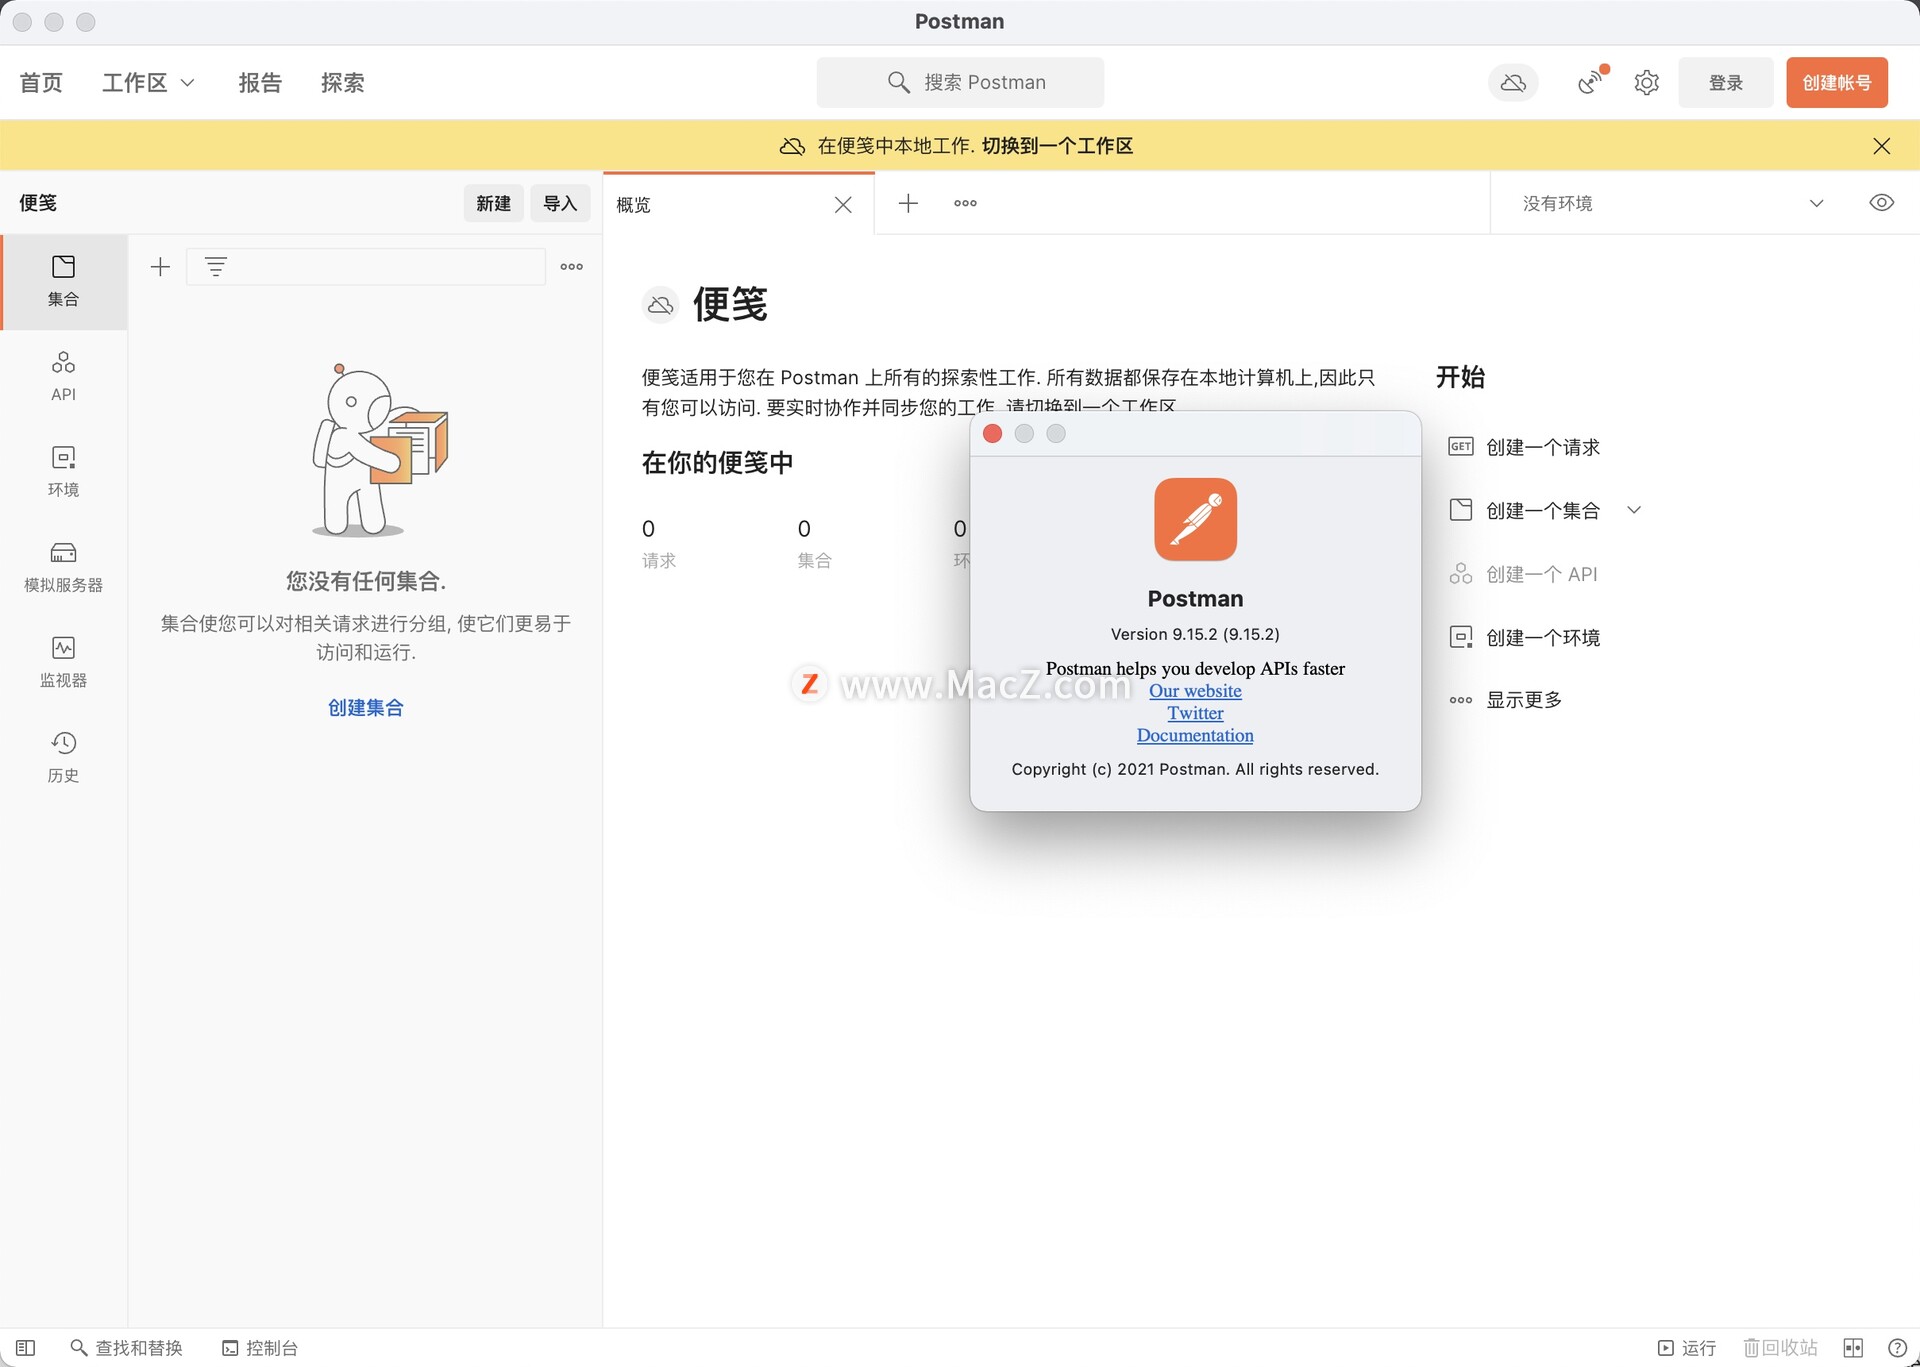Click the offline cloud sync icon in header
The image size is (1920, 1367).
tap(1513, 83)
